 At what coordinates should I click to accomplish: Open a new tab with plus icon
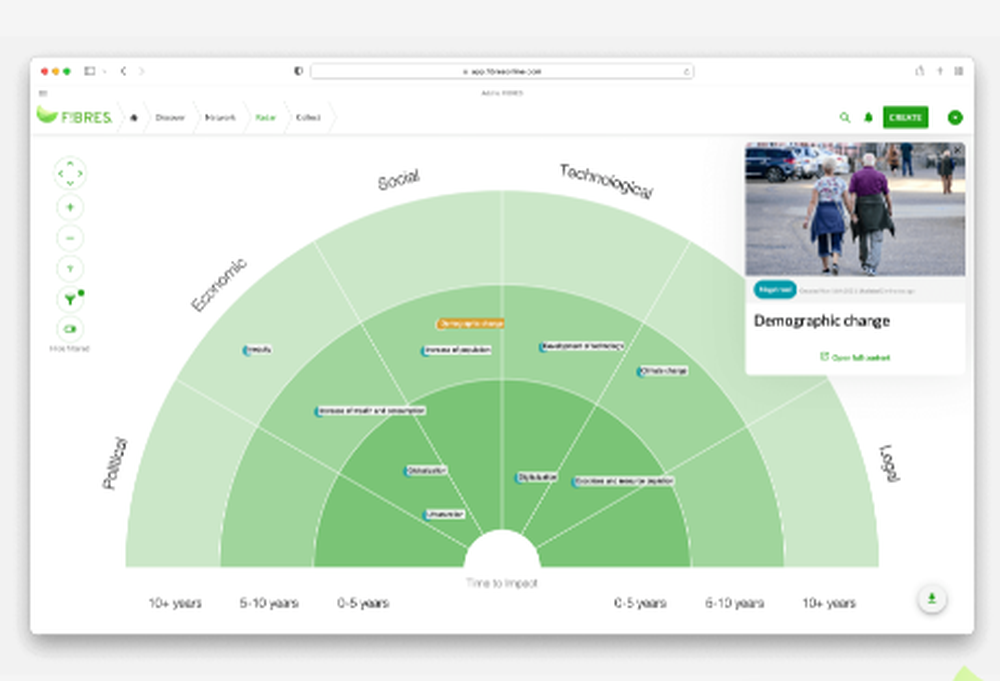coord(939,71)
